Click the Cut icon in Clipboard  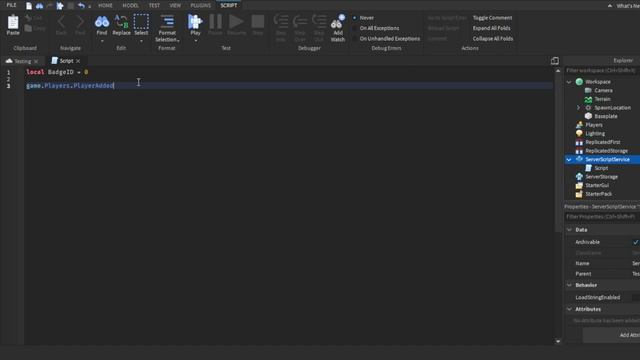pyautogui.click(x=28, y=18)
